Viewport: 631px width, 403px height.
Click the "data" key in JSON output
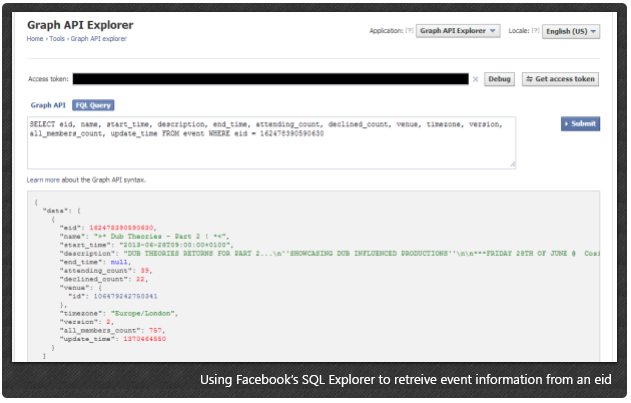tap(55, 211)
